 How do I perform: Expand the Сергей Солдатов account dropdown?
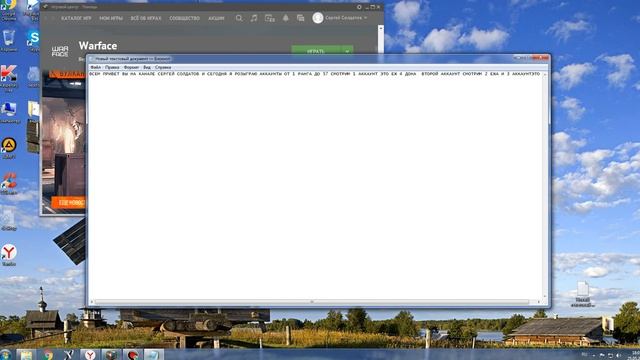[346, 18]
